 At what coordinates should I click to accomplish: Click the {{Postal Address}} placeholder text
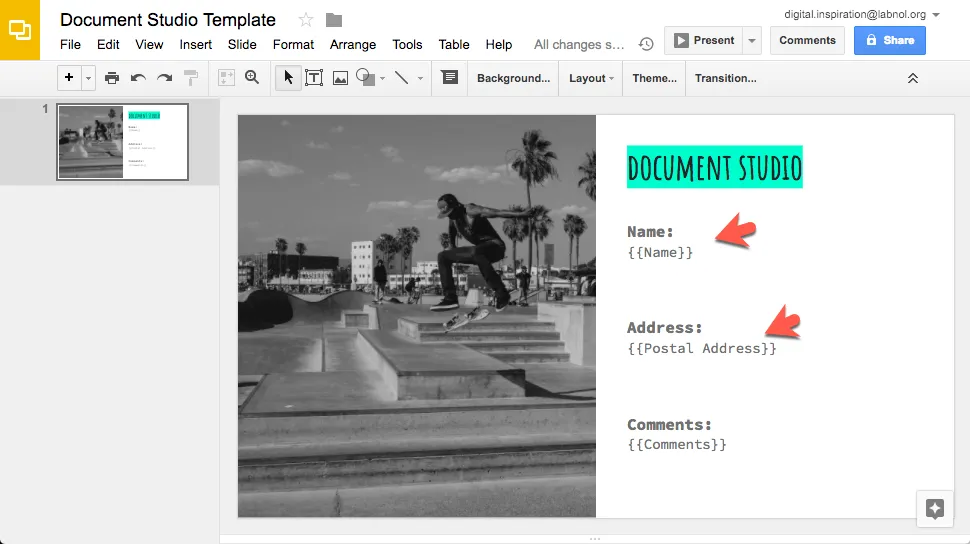[x=702, y=348]
